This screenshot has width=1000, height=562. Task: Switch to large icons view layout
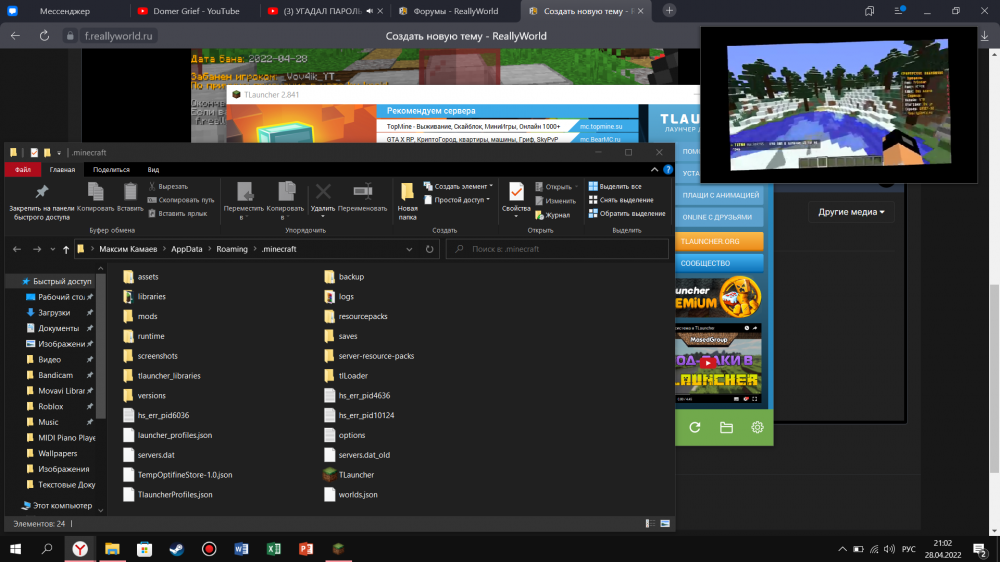click(x=665, y=524)
